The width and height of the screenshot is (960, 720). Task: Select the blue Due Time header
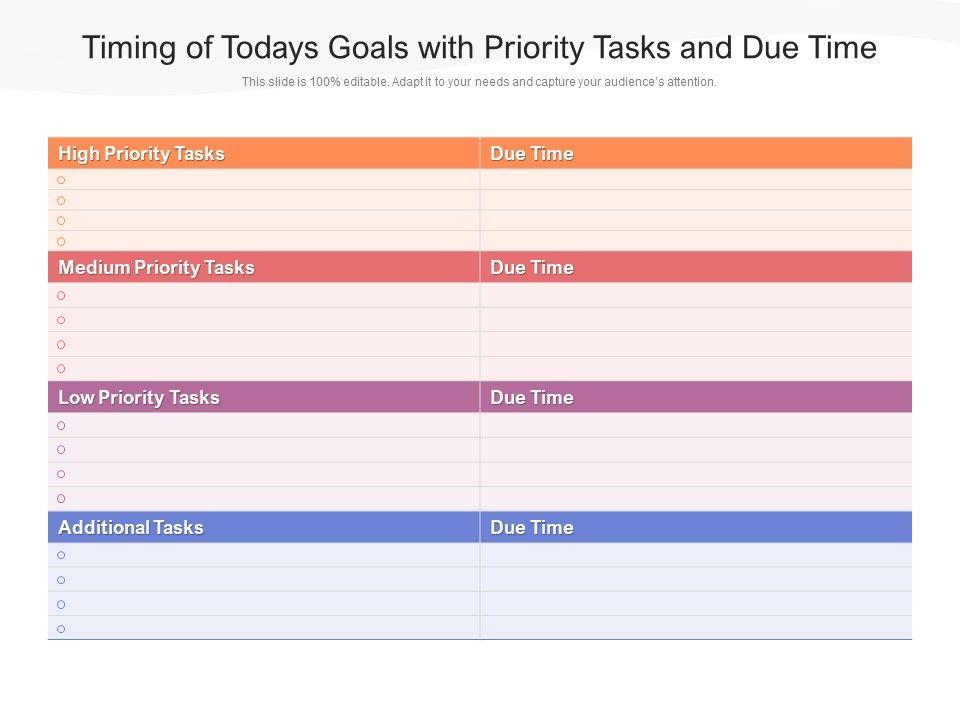(x=532, y=528)
